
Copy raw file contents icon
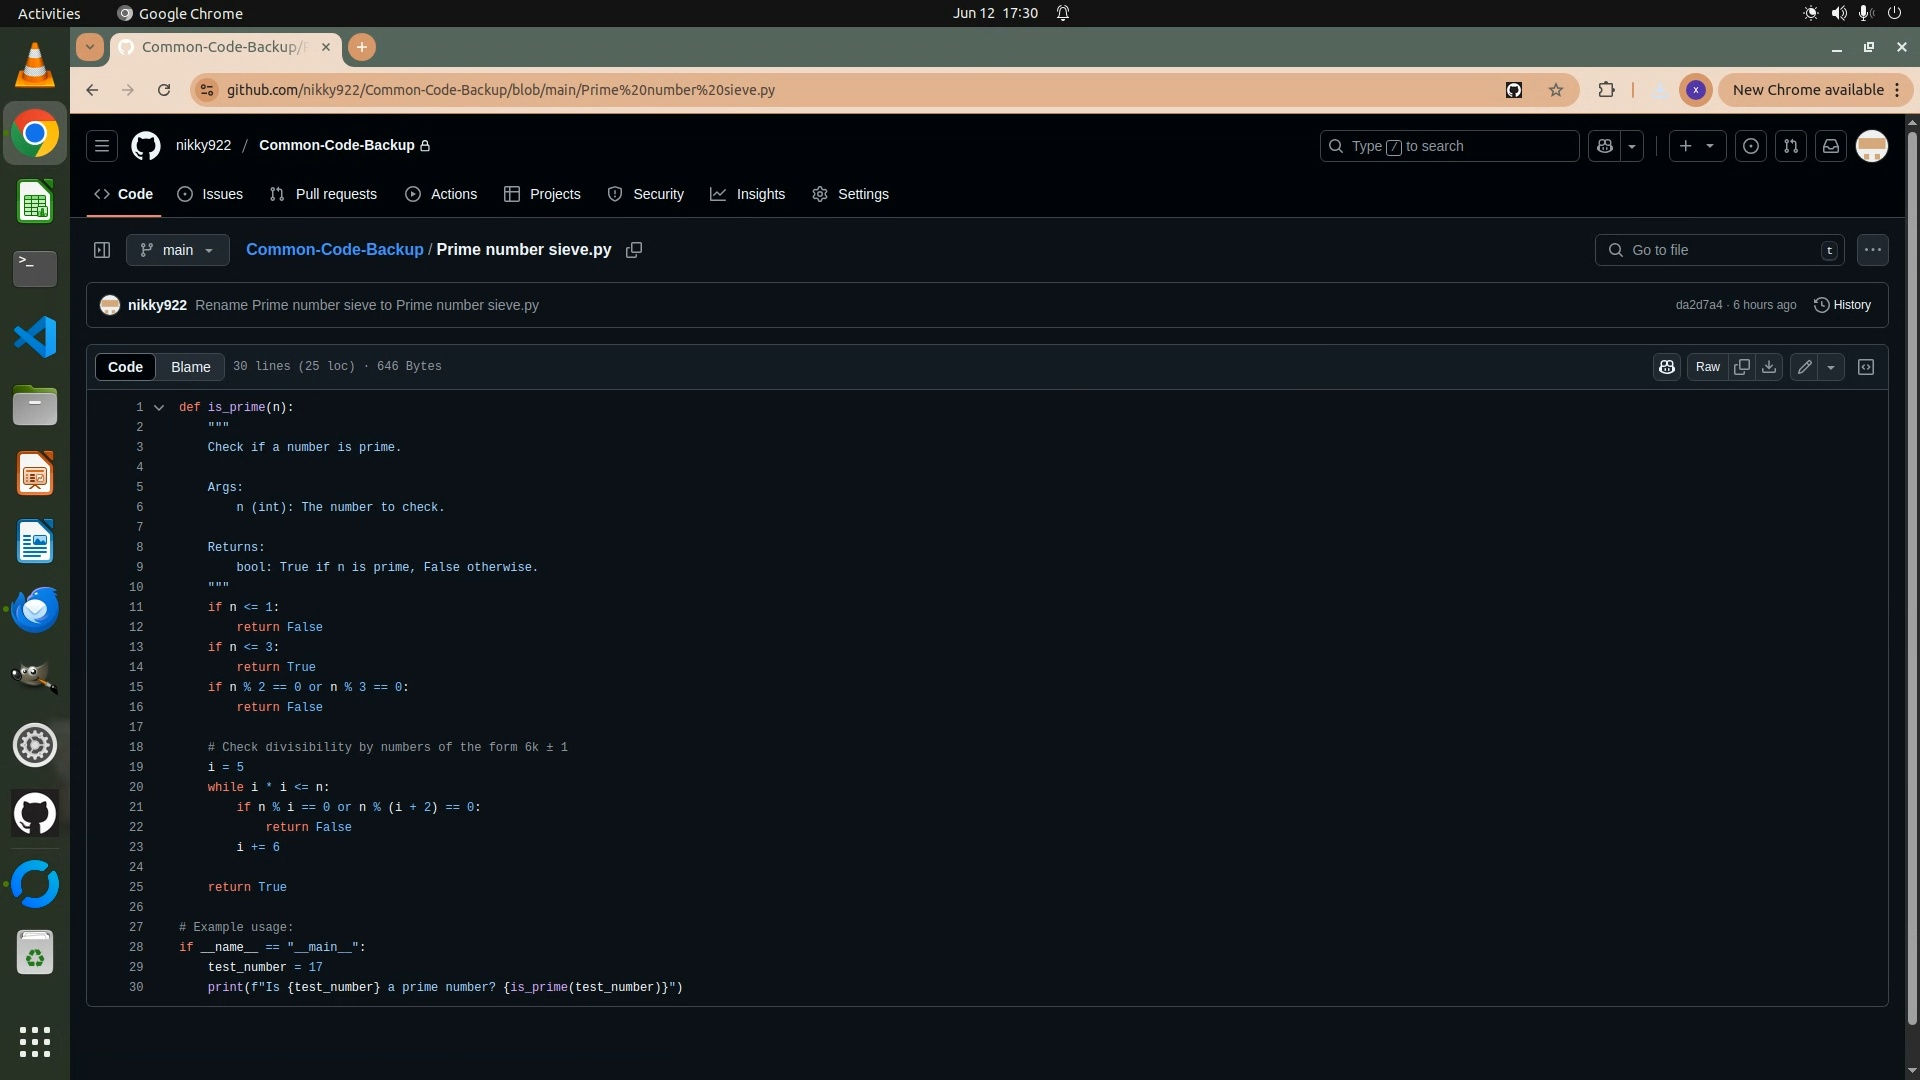point(1742,367)
